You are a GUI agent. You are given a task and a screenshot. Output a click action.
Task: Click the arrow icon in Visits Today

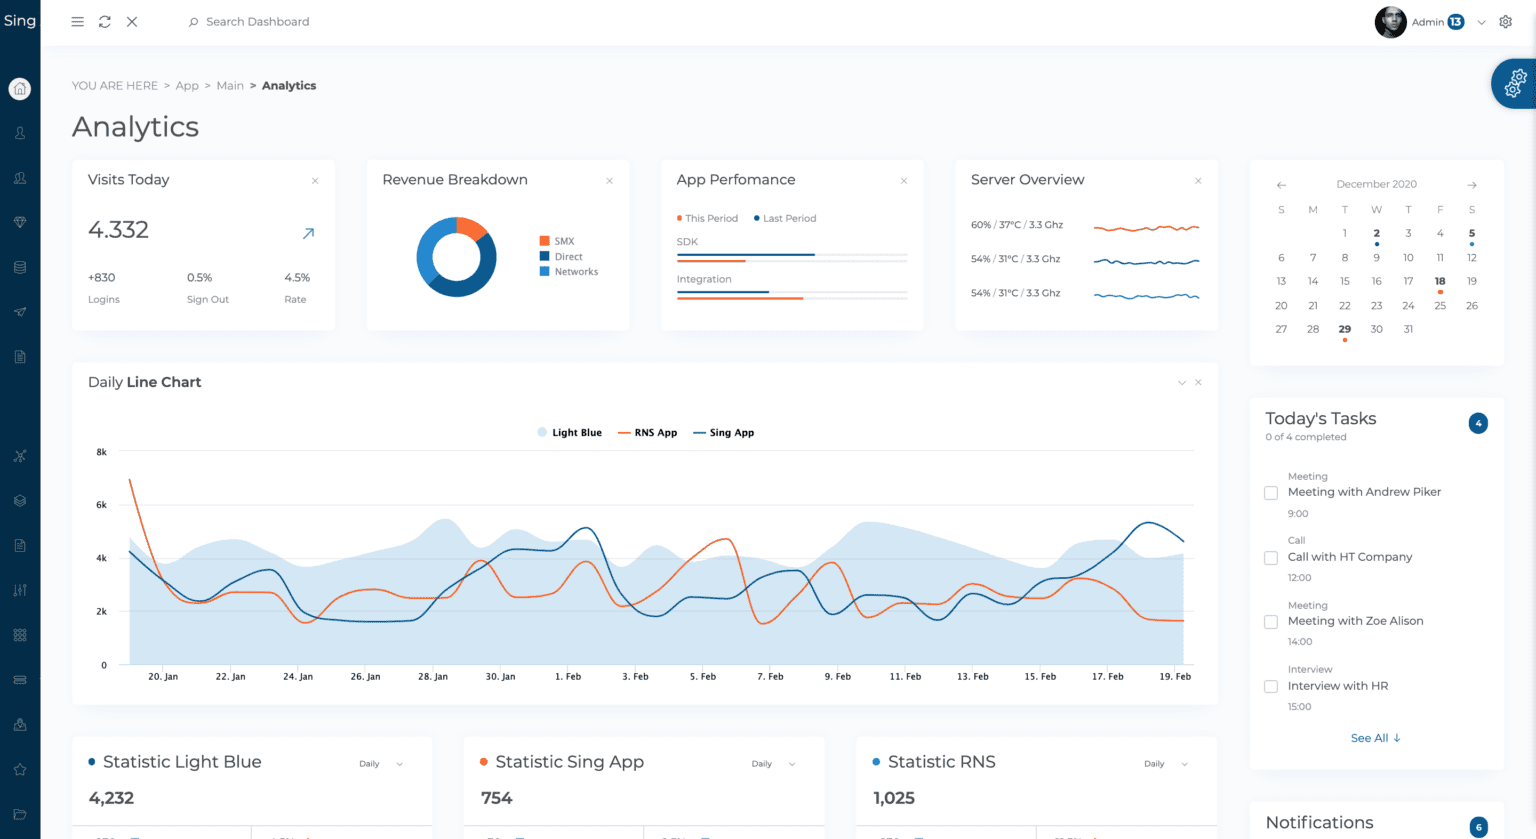(x=308, y=233)
